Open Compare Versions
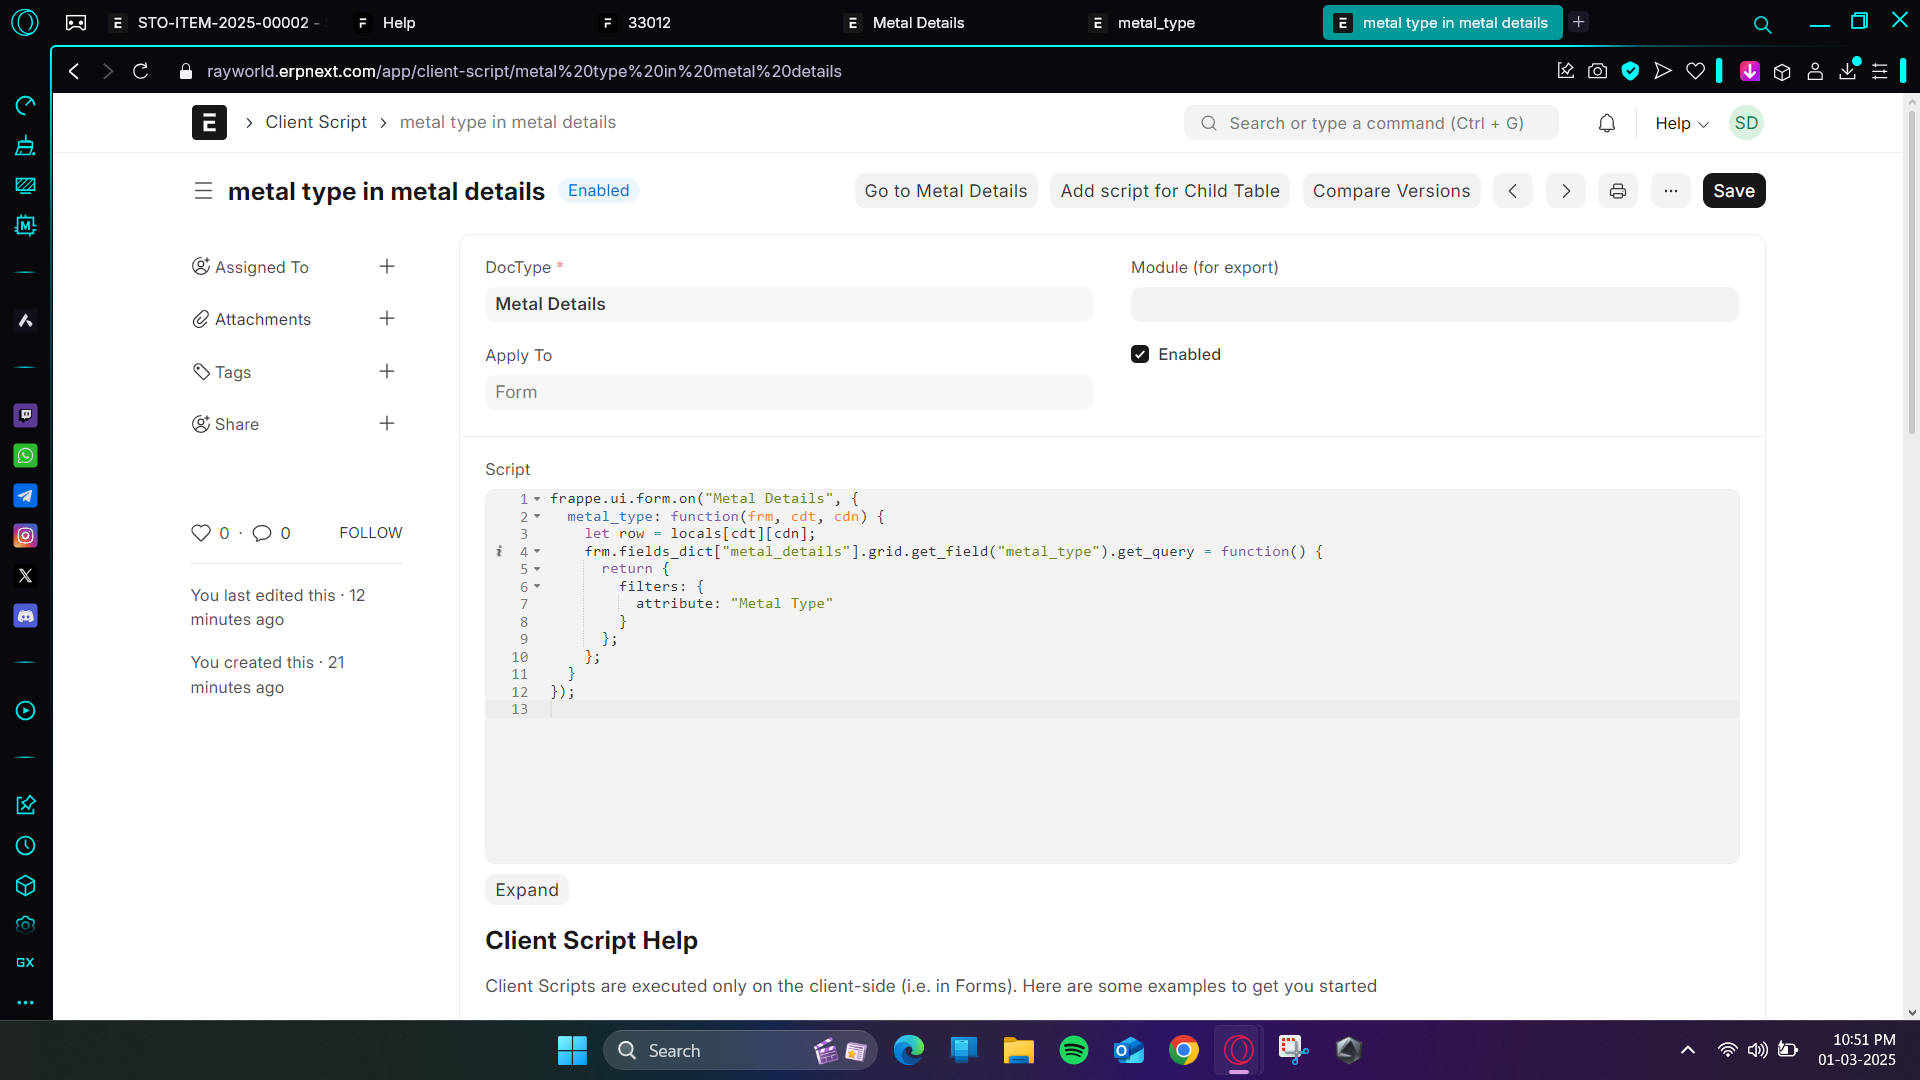 pos(1391,191)
